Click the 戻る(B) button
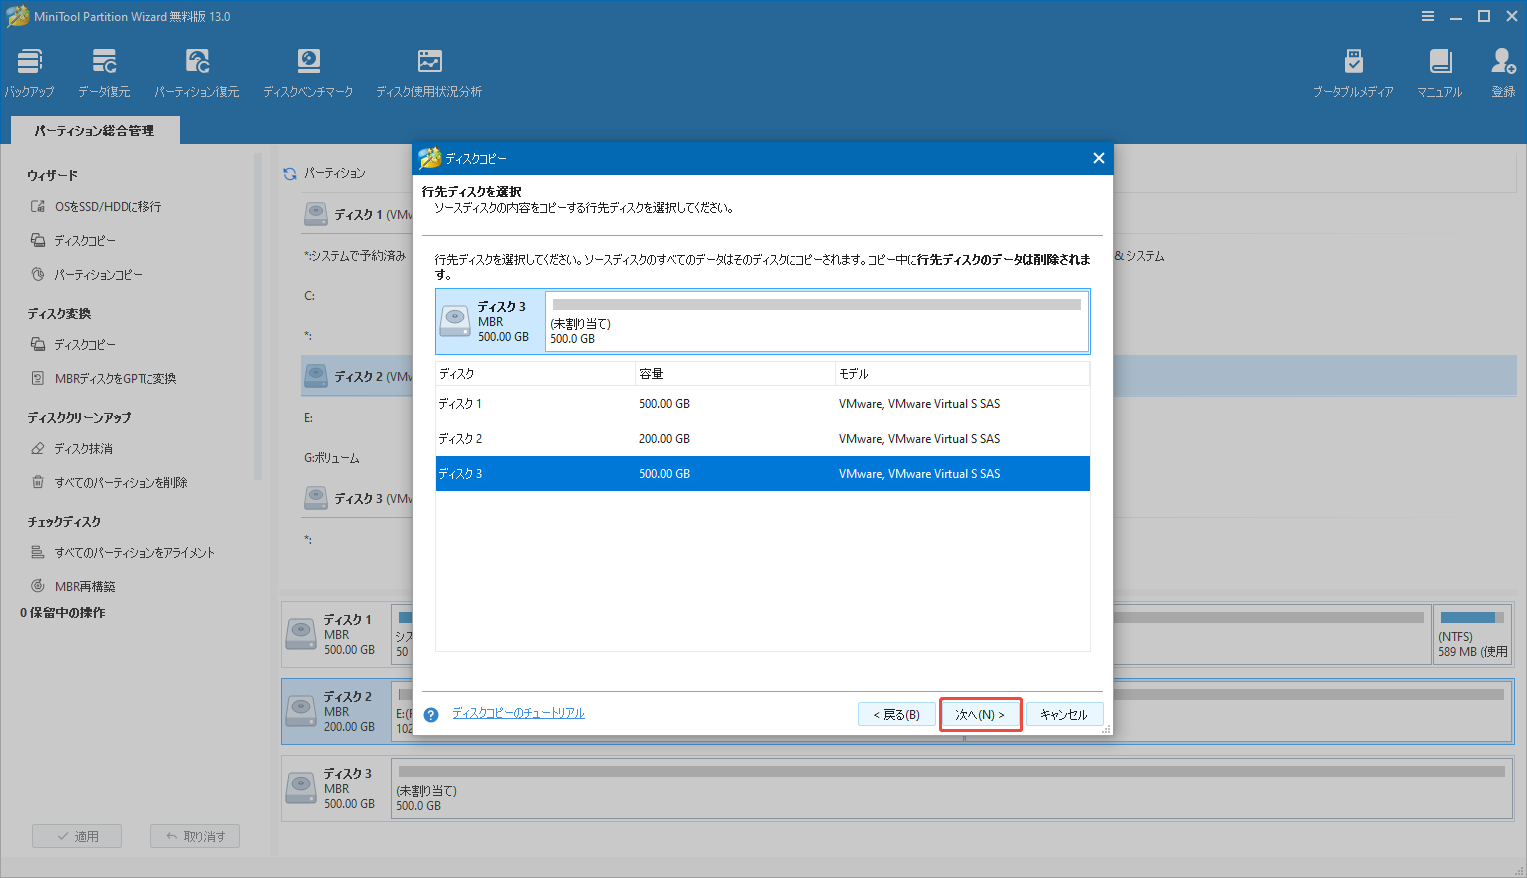Screen dimensions: 1527x878 pyautogui.click(x=896, y=713)
